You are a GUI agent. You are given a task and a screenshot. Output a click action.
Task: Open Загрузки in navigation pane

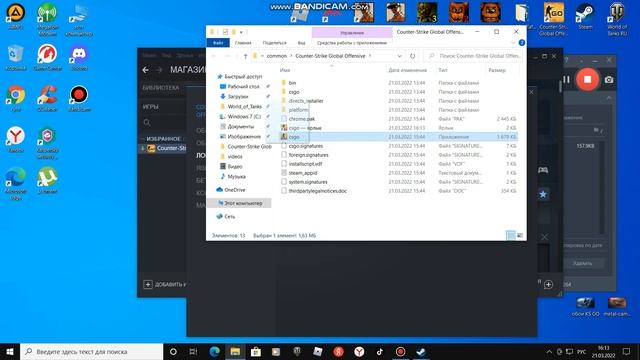[238, 96]
